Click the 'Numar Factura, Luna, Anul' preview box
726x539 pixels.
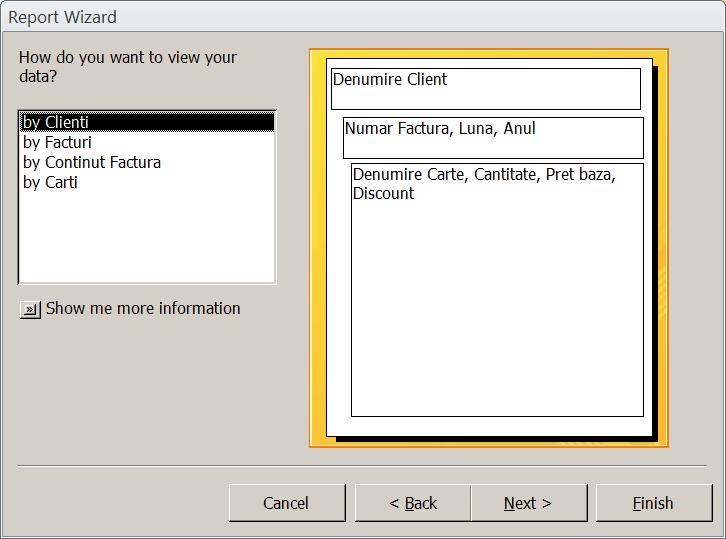coord(493,138)
